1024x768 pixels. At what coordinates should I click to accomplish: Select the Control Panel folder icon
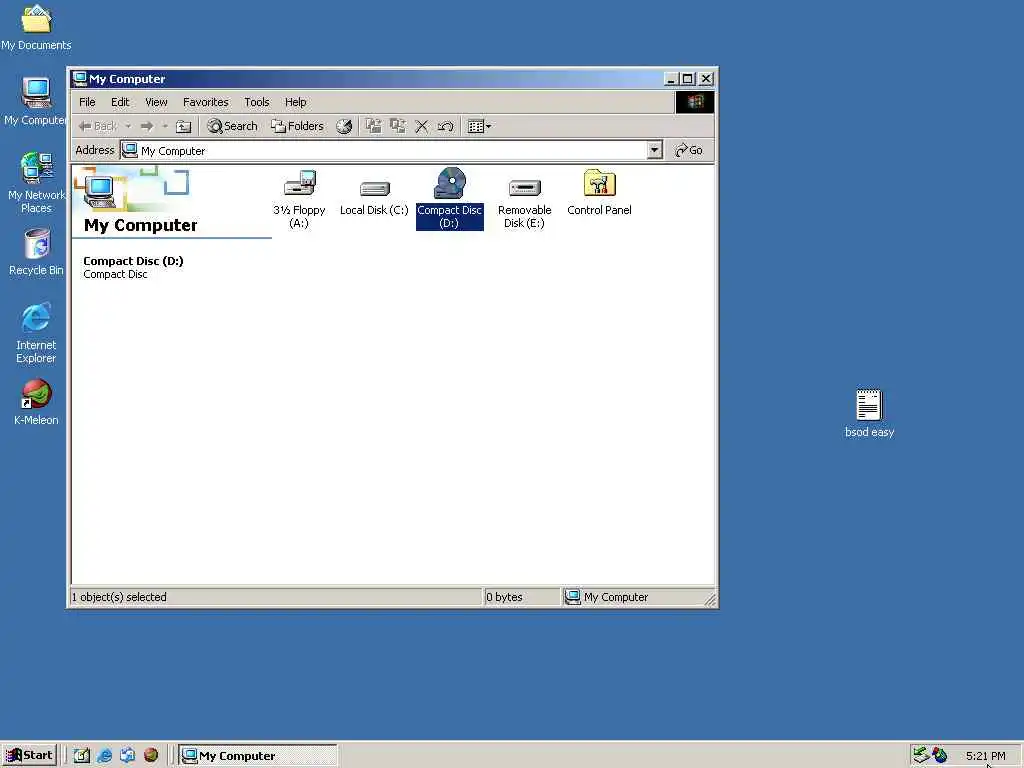click(x=600, y=184)
